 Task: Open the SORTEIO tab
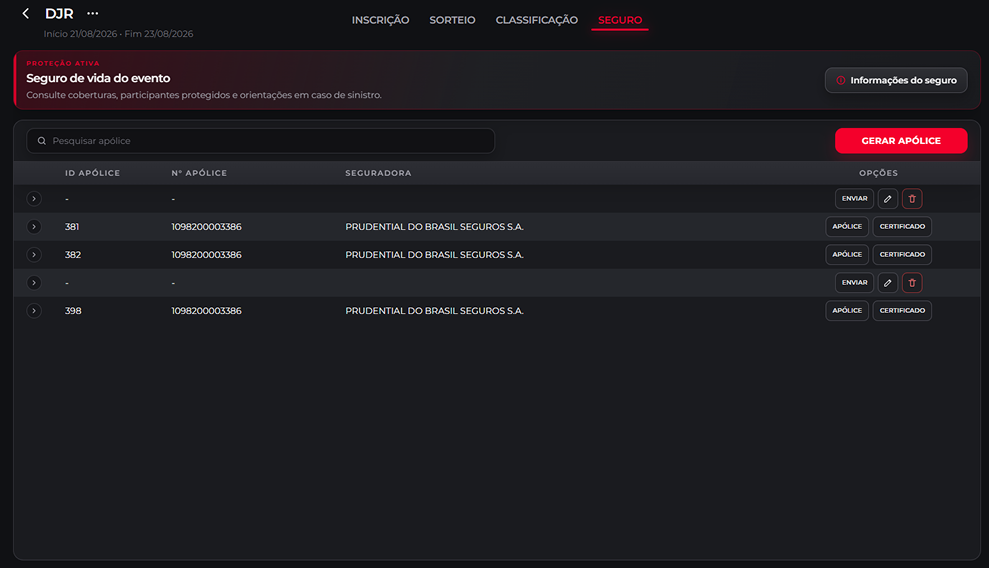click(x=452, y=20)
